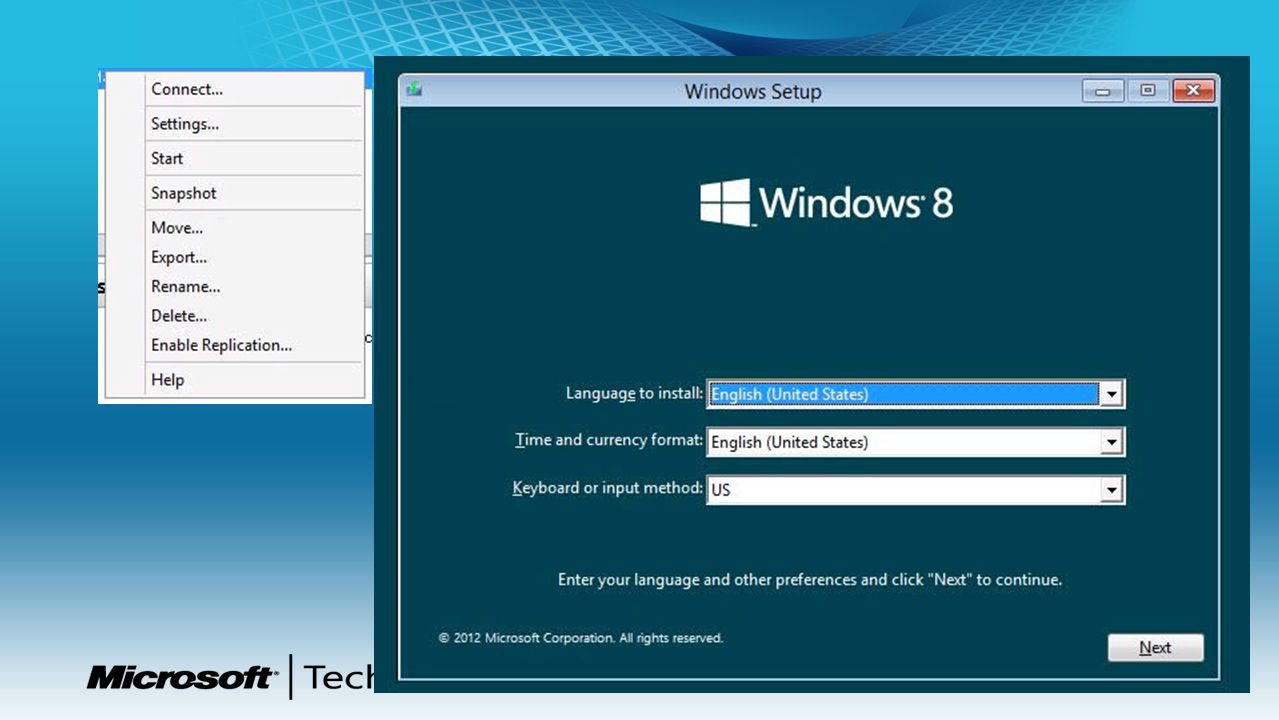The image size is (1279, 720).
Task: Click the Next button in Windows Setup
Action: [x=1155, y=648]
